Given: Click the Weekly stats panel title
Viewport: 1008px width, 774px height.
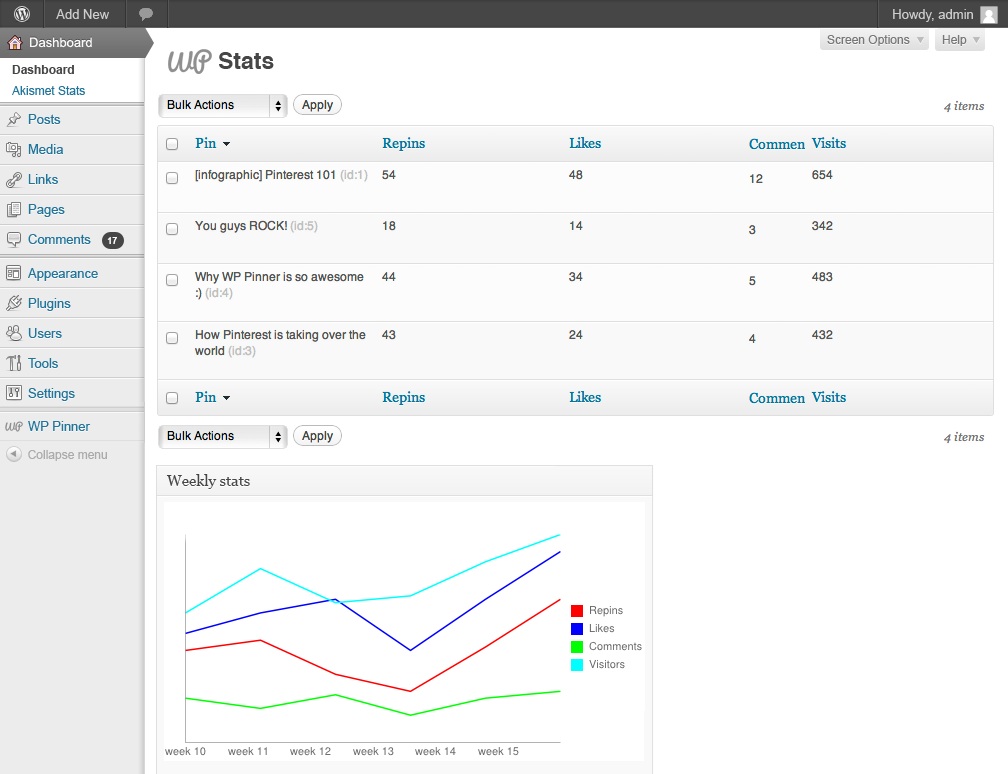Looking at the screenshot, I should pos(208,481).
